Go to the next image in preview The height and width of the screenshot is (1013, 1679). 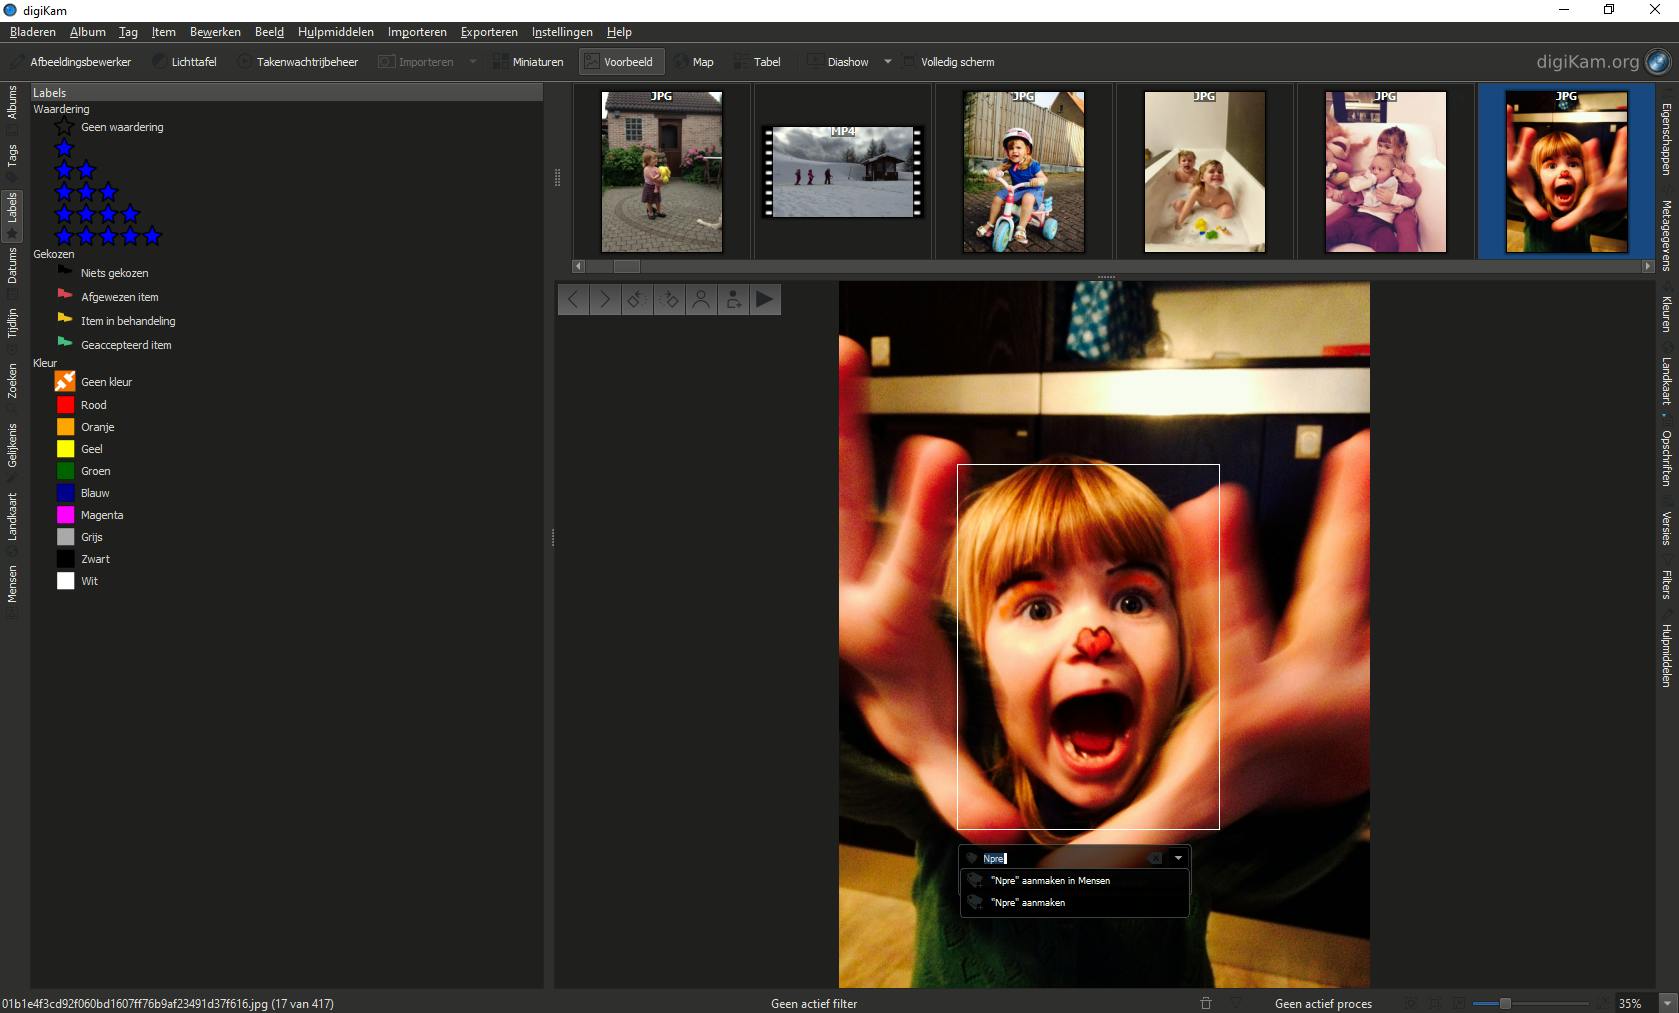tap(605, 299)
